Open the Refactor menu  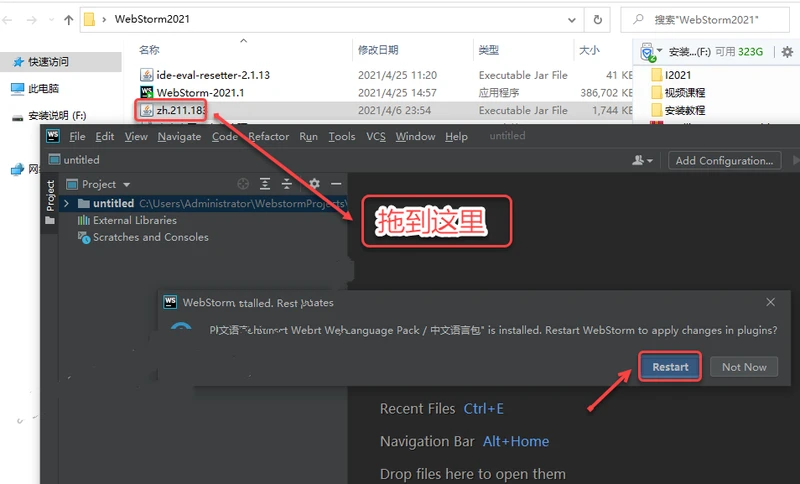268,136
